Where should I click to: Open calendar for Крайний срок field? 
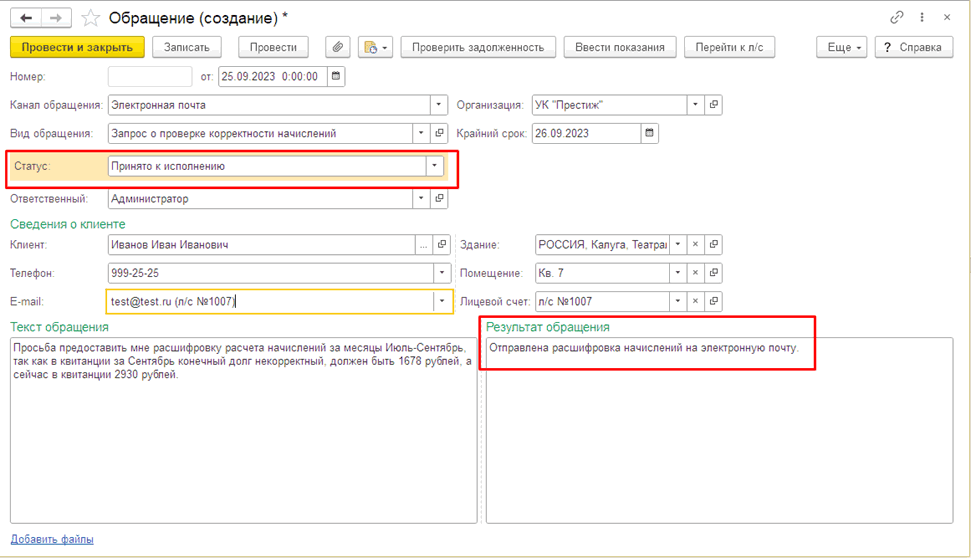pyautogui.click(x=650, y=133)
